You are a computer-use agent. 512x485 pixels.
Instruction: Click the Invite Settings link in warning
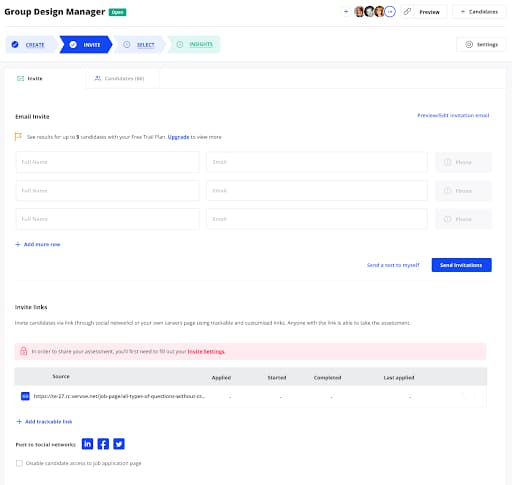coord(206,352)
